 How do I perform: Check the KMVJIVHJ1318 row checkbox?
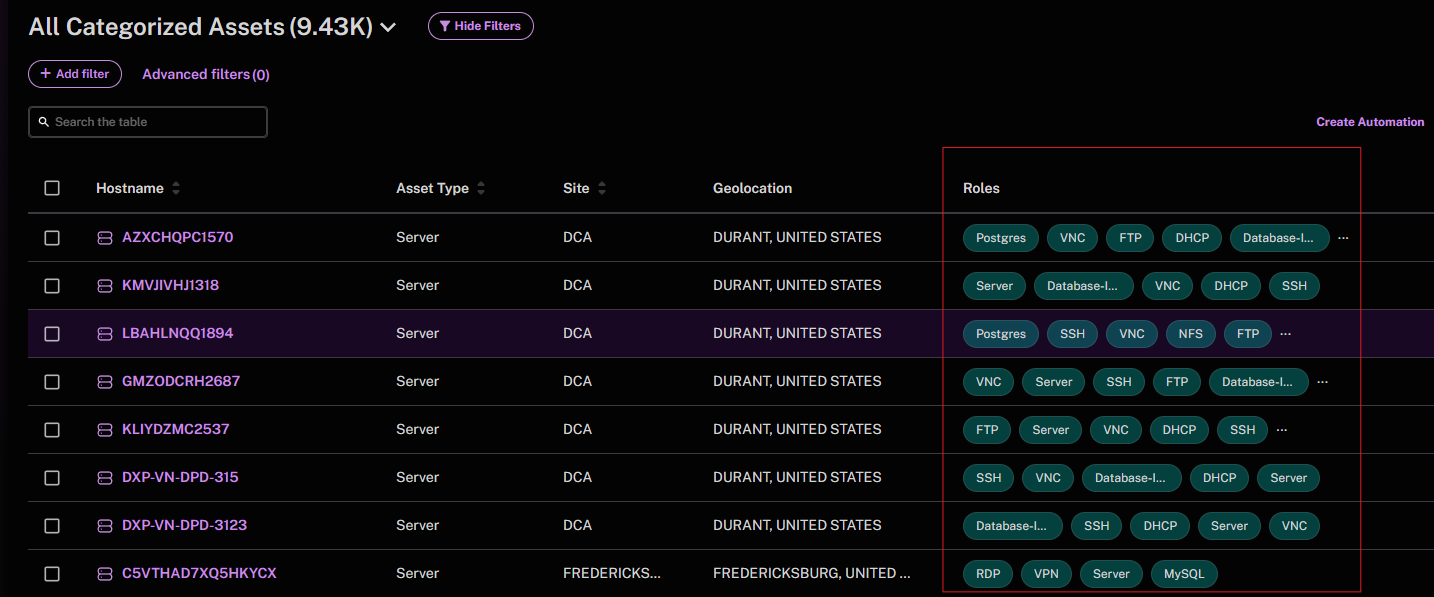(x=52, y=286)
